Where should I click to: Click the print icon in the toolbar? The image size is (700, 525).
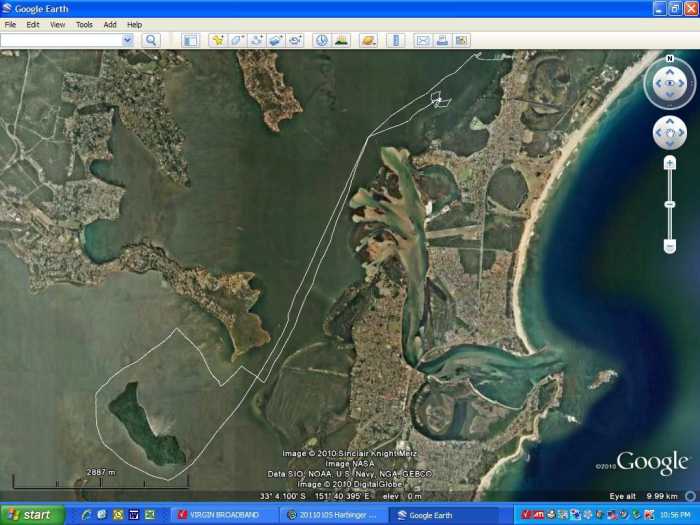[441, 40]
